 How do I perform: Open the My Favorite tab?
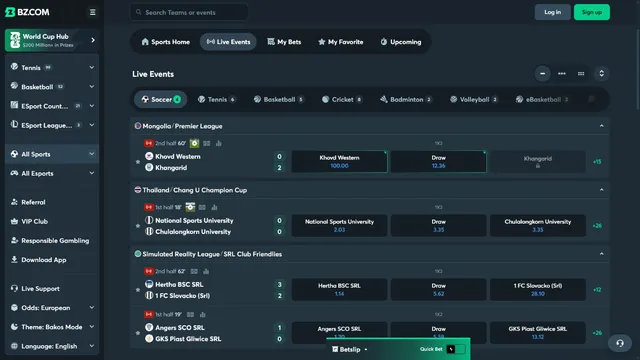(x=340, y=42)
